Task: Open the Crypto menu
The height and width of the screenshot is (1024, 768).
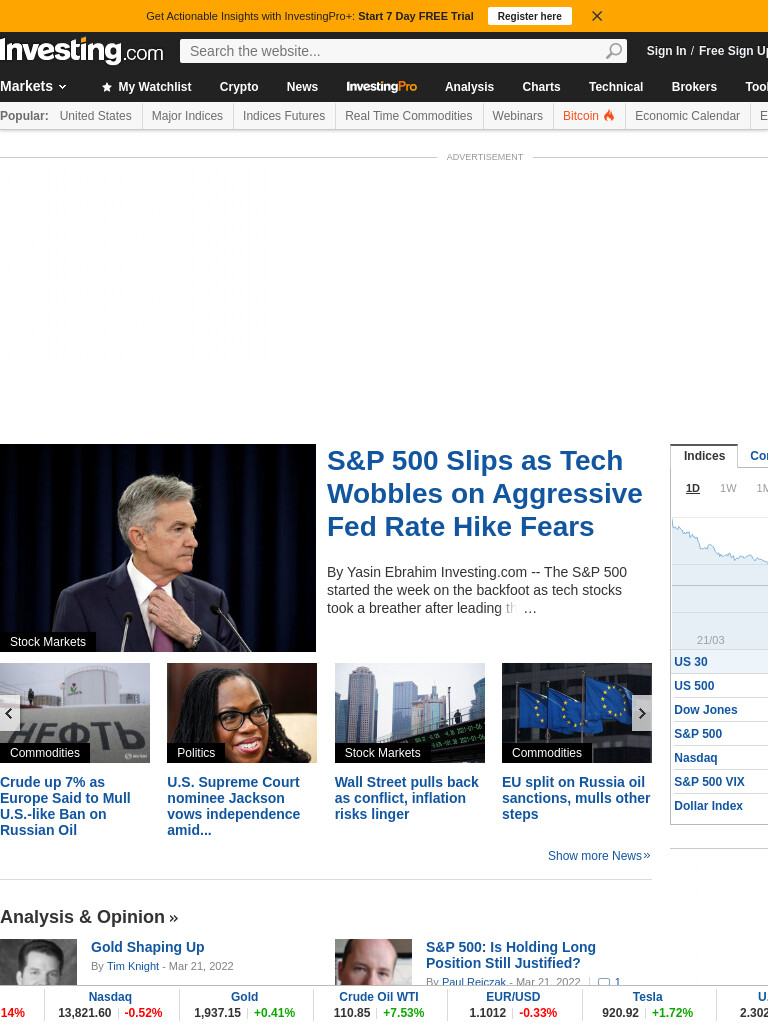Action: tap(239, 87)
